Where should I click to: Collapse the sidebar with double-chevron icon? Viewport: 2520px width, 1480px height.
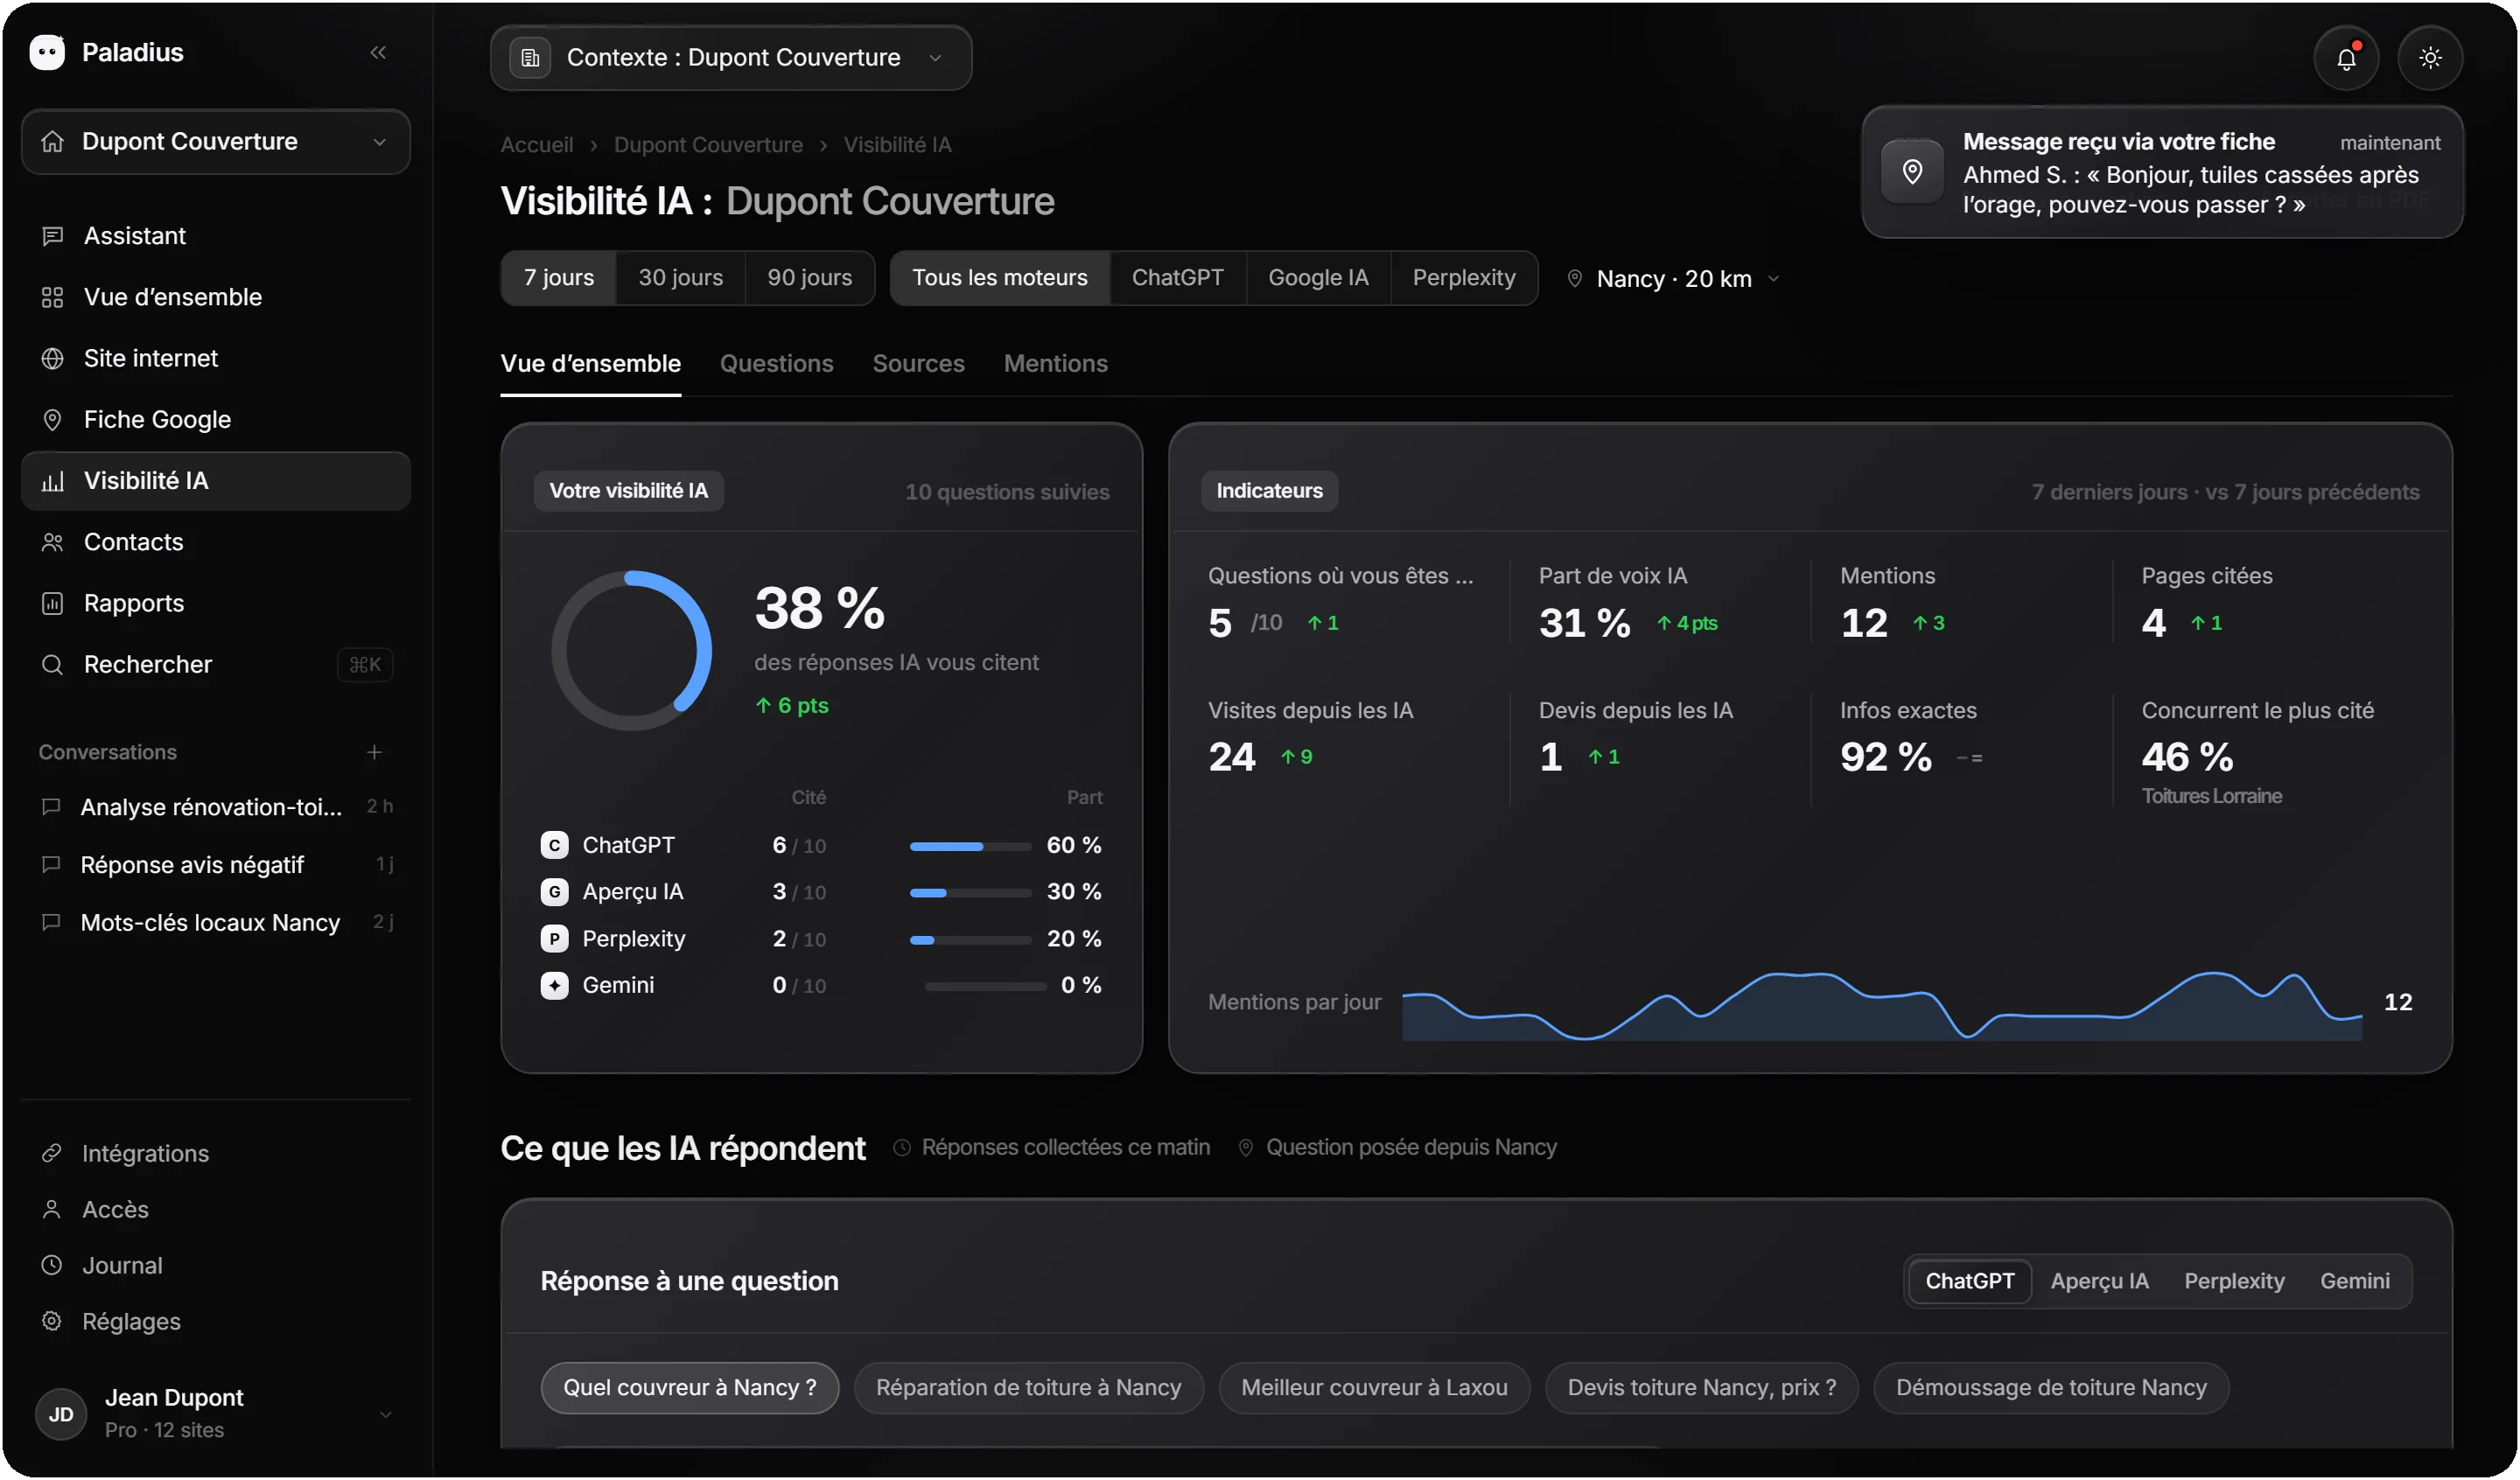pyautogui.click(x=378, y=52)
